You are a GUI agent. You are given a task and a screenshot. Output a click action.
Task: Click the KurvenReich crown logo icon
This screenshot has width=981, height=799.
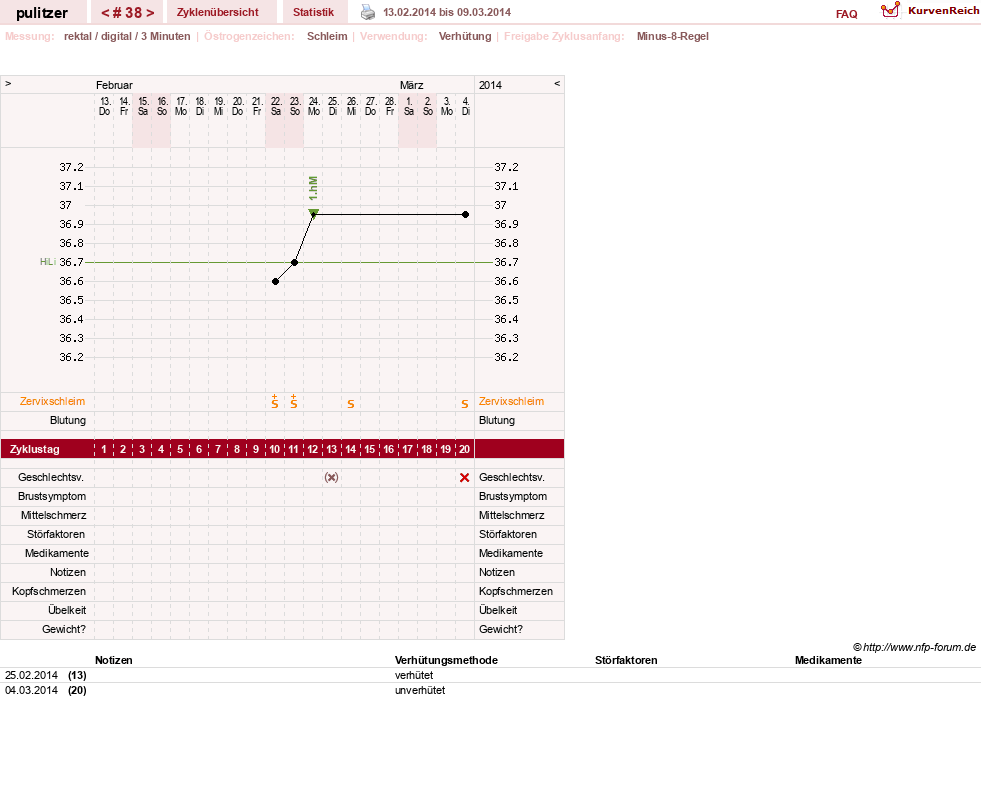[890, 10]
